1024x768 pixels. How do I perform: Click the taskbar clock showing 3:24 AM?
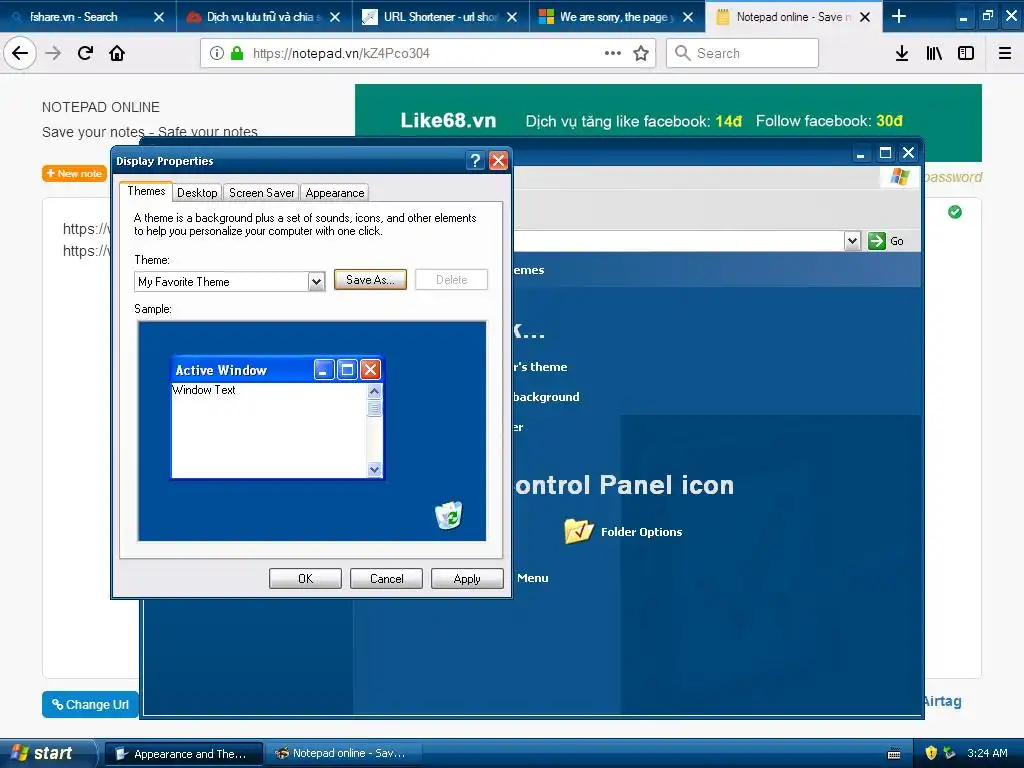tap(987, 753)
